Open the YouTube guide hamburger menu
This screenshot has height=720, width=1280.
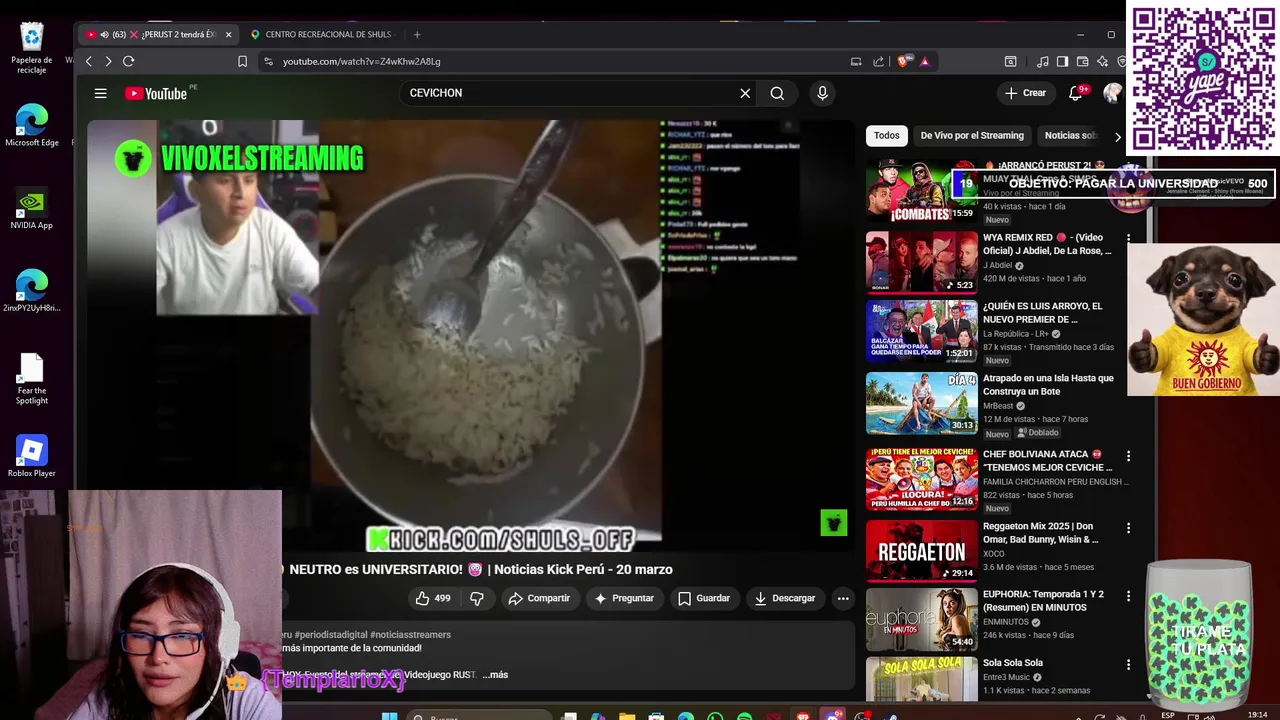(x=100, y=93)
